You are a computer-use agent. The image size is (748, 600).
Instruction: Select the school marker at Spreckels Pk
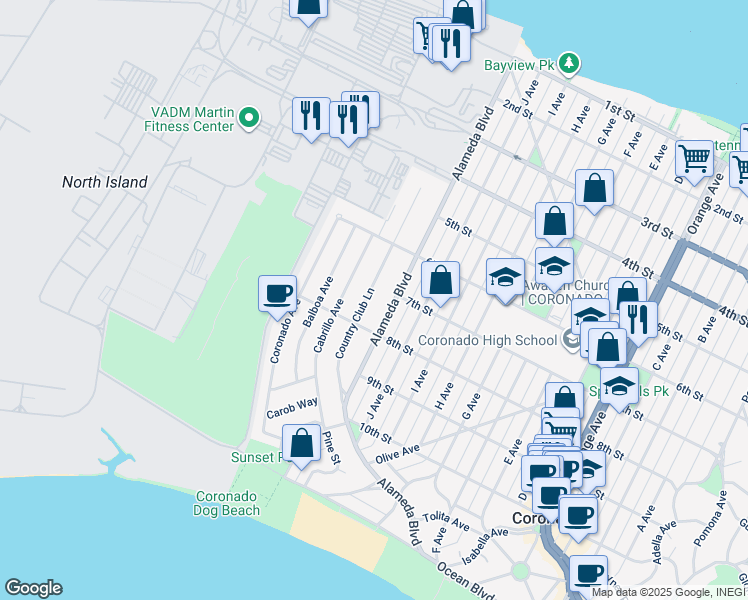620,387
